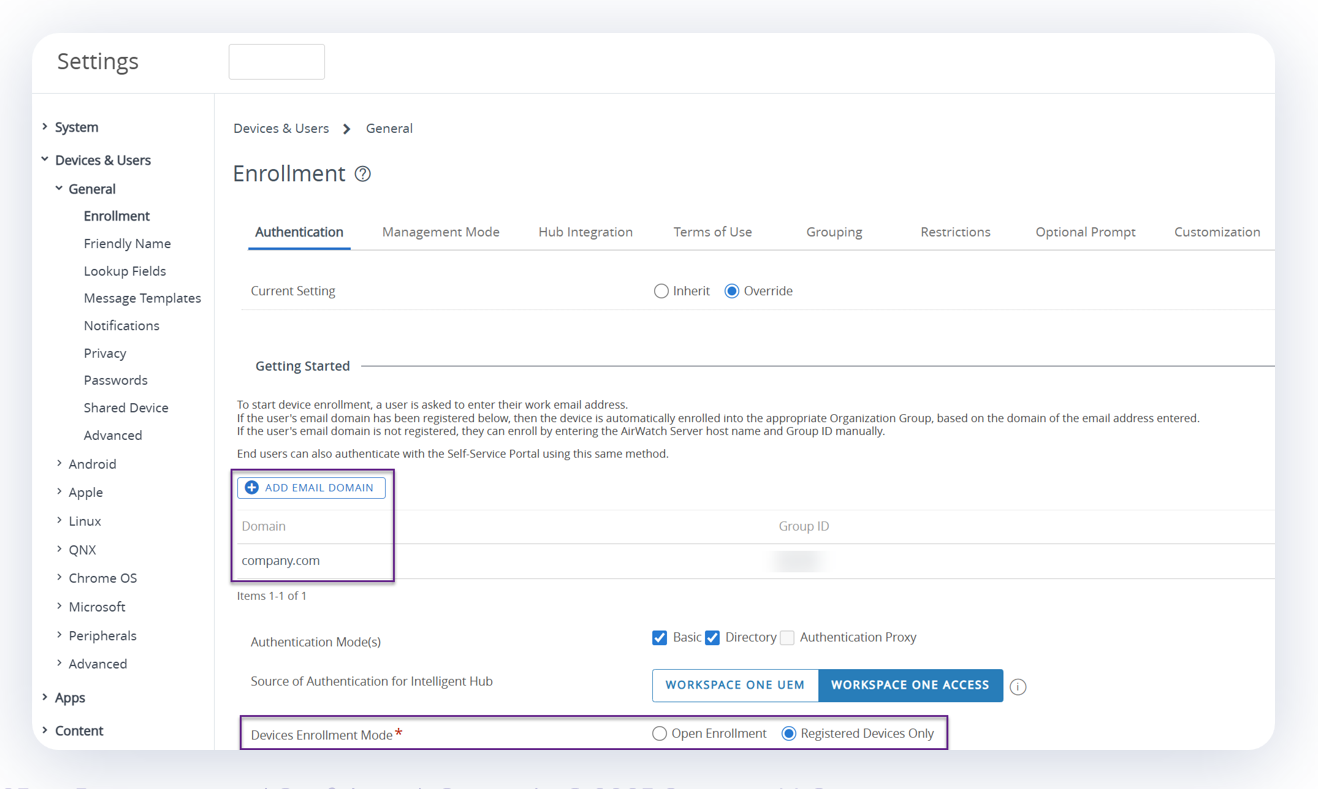This screenshot has width=1318, height=789.
Task: Select Workspace One UEM as authentication source
Action: [x=735, y=685]
